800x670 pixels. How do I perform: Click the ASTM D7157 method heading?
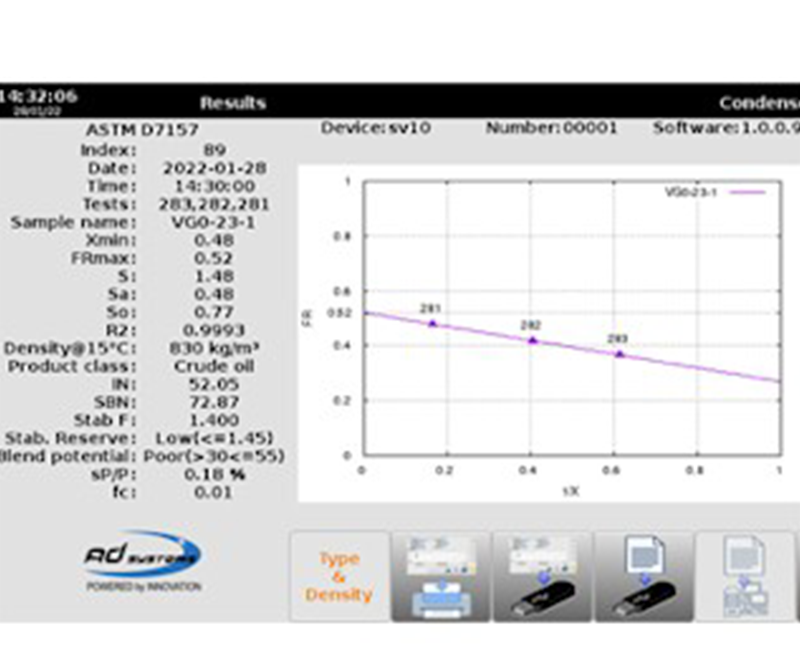tap(146, 130)
